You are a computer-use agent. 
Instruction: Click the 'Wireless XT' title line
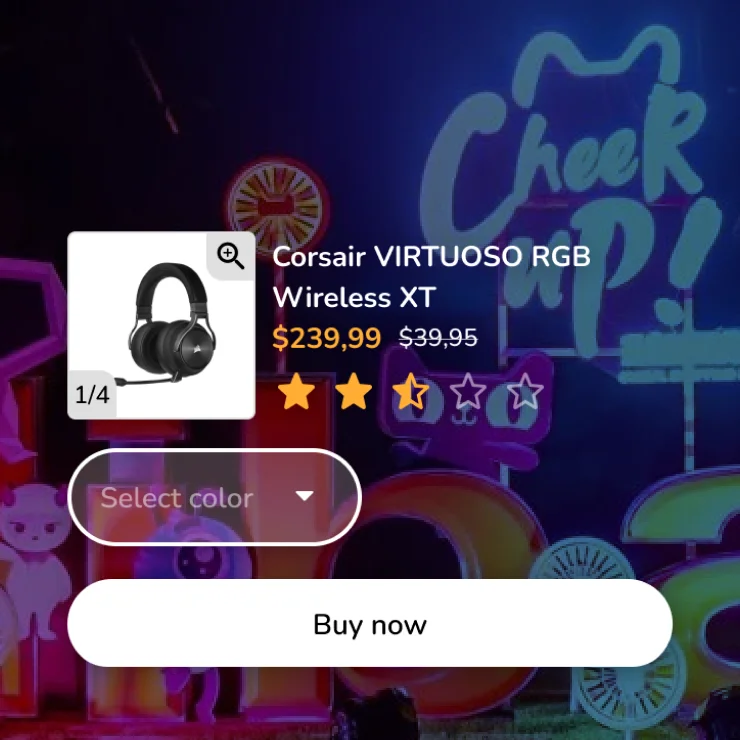354,298
